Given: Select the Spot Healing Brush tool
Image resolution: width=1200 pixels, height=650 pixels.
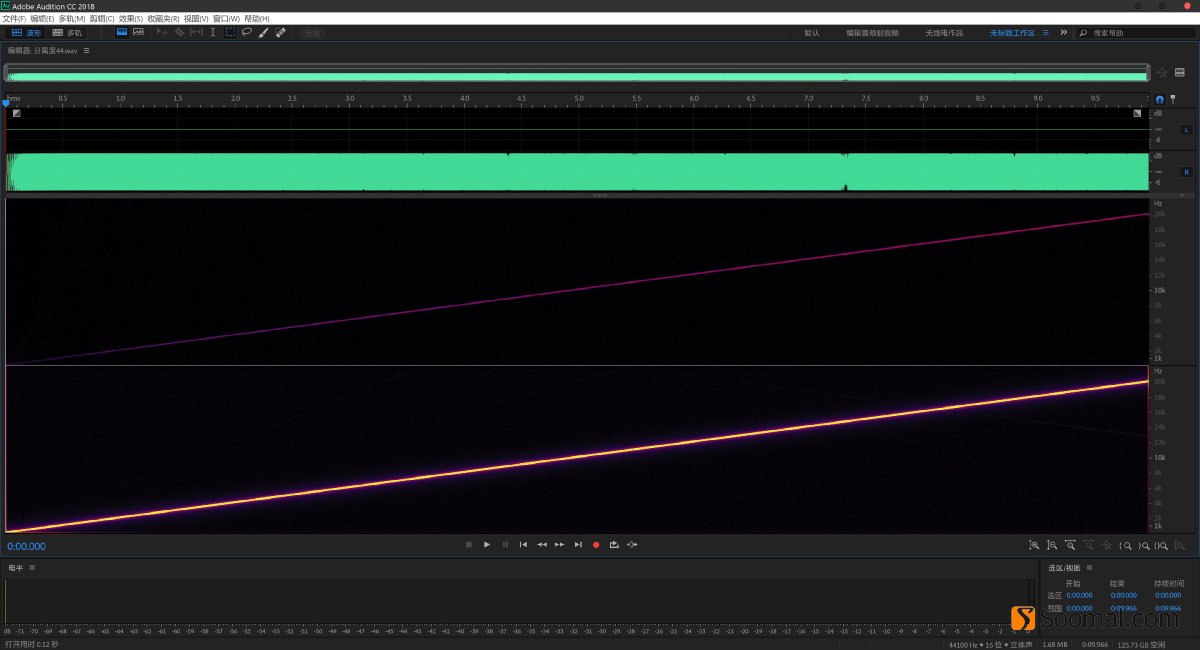Looking at the screenshot, I should 280,32.
